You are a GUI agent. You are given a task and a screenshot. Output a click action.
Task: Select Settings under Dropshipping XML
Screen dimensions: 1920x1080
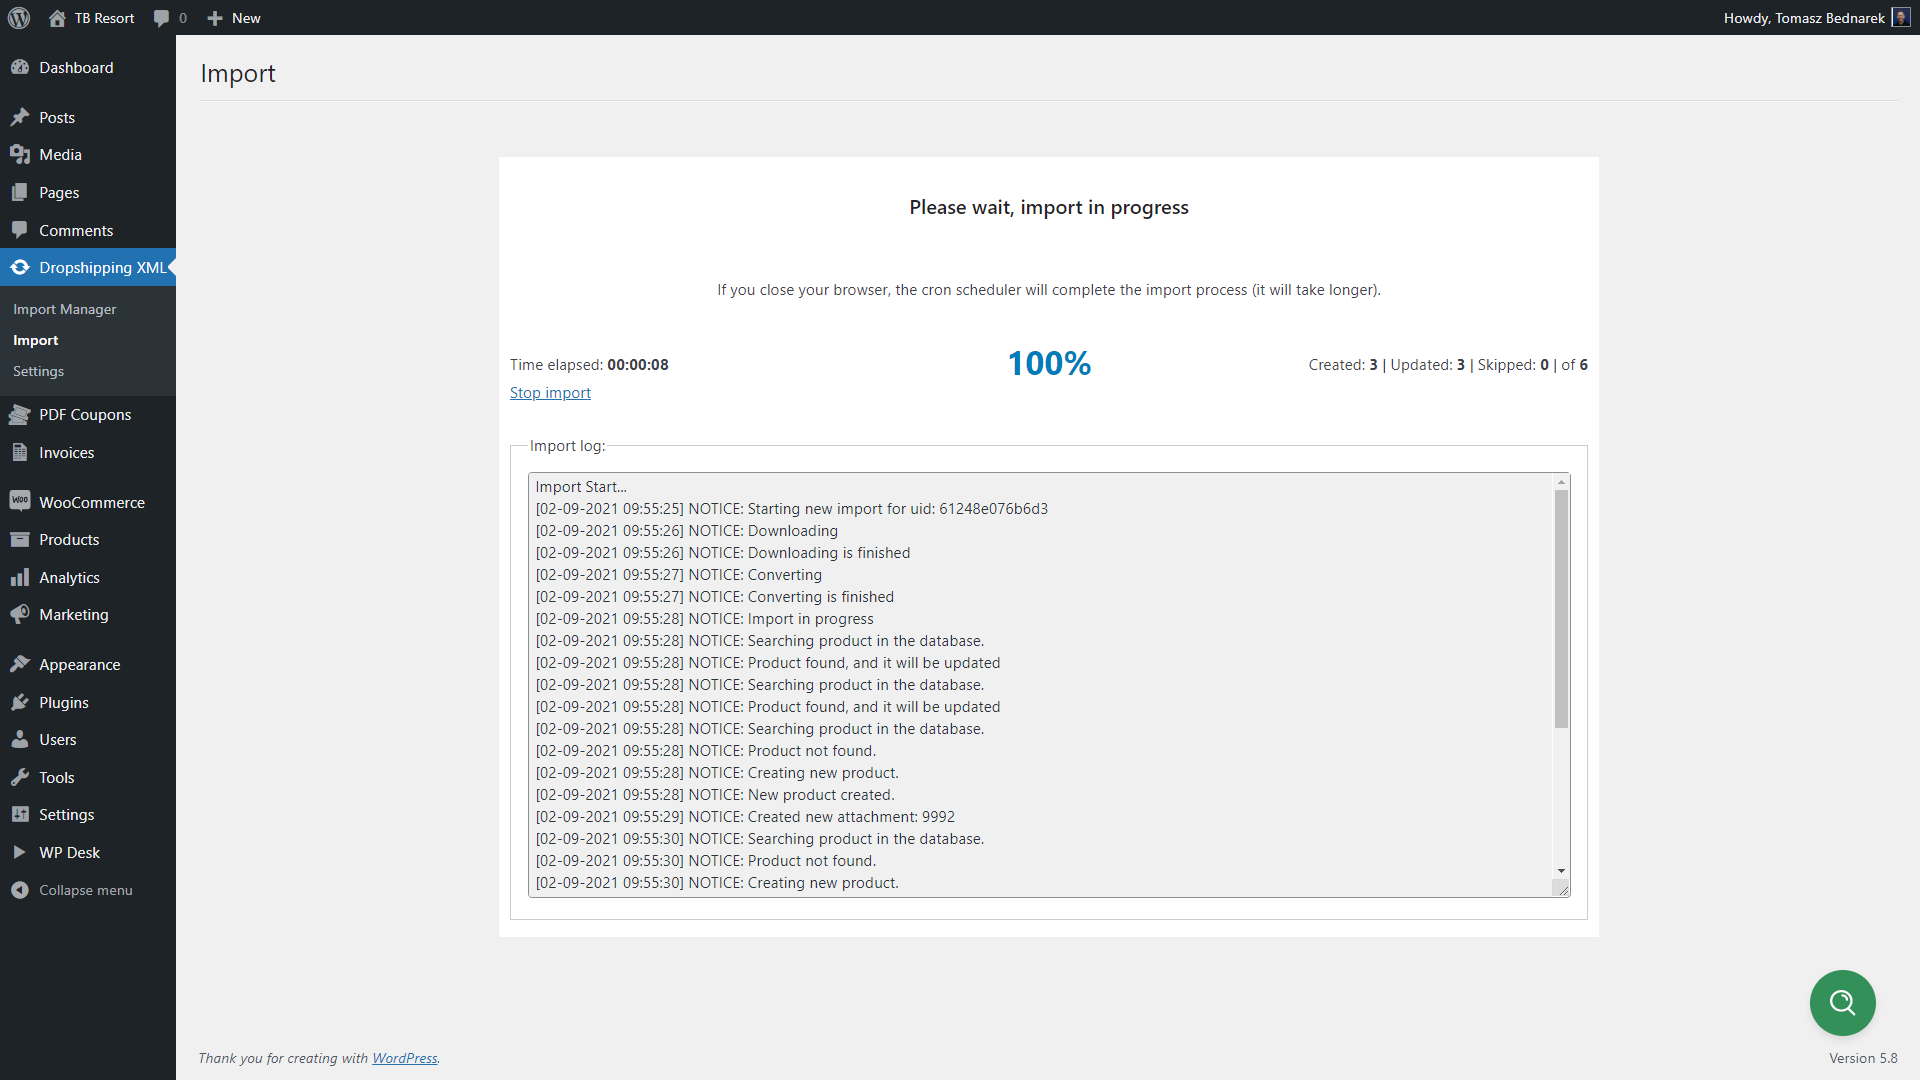[x=39, y=371]
